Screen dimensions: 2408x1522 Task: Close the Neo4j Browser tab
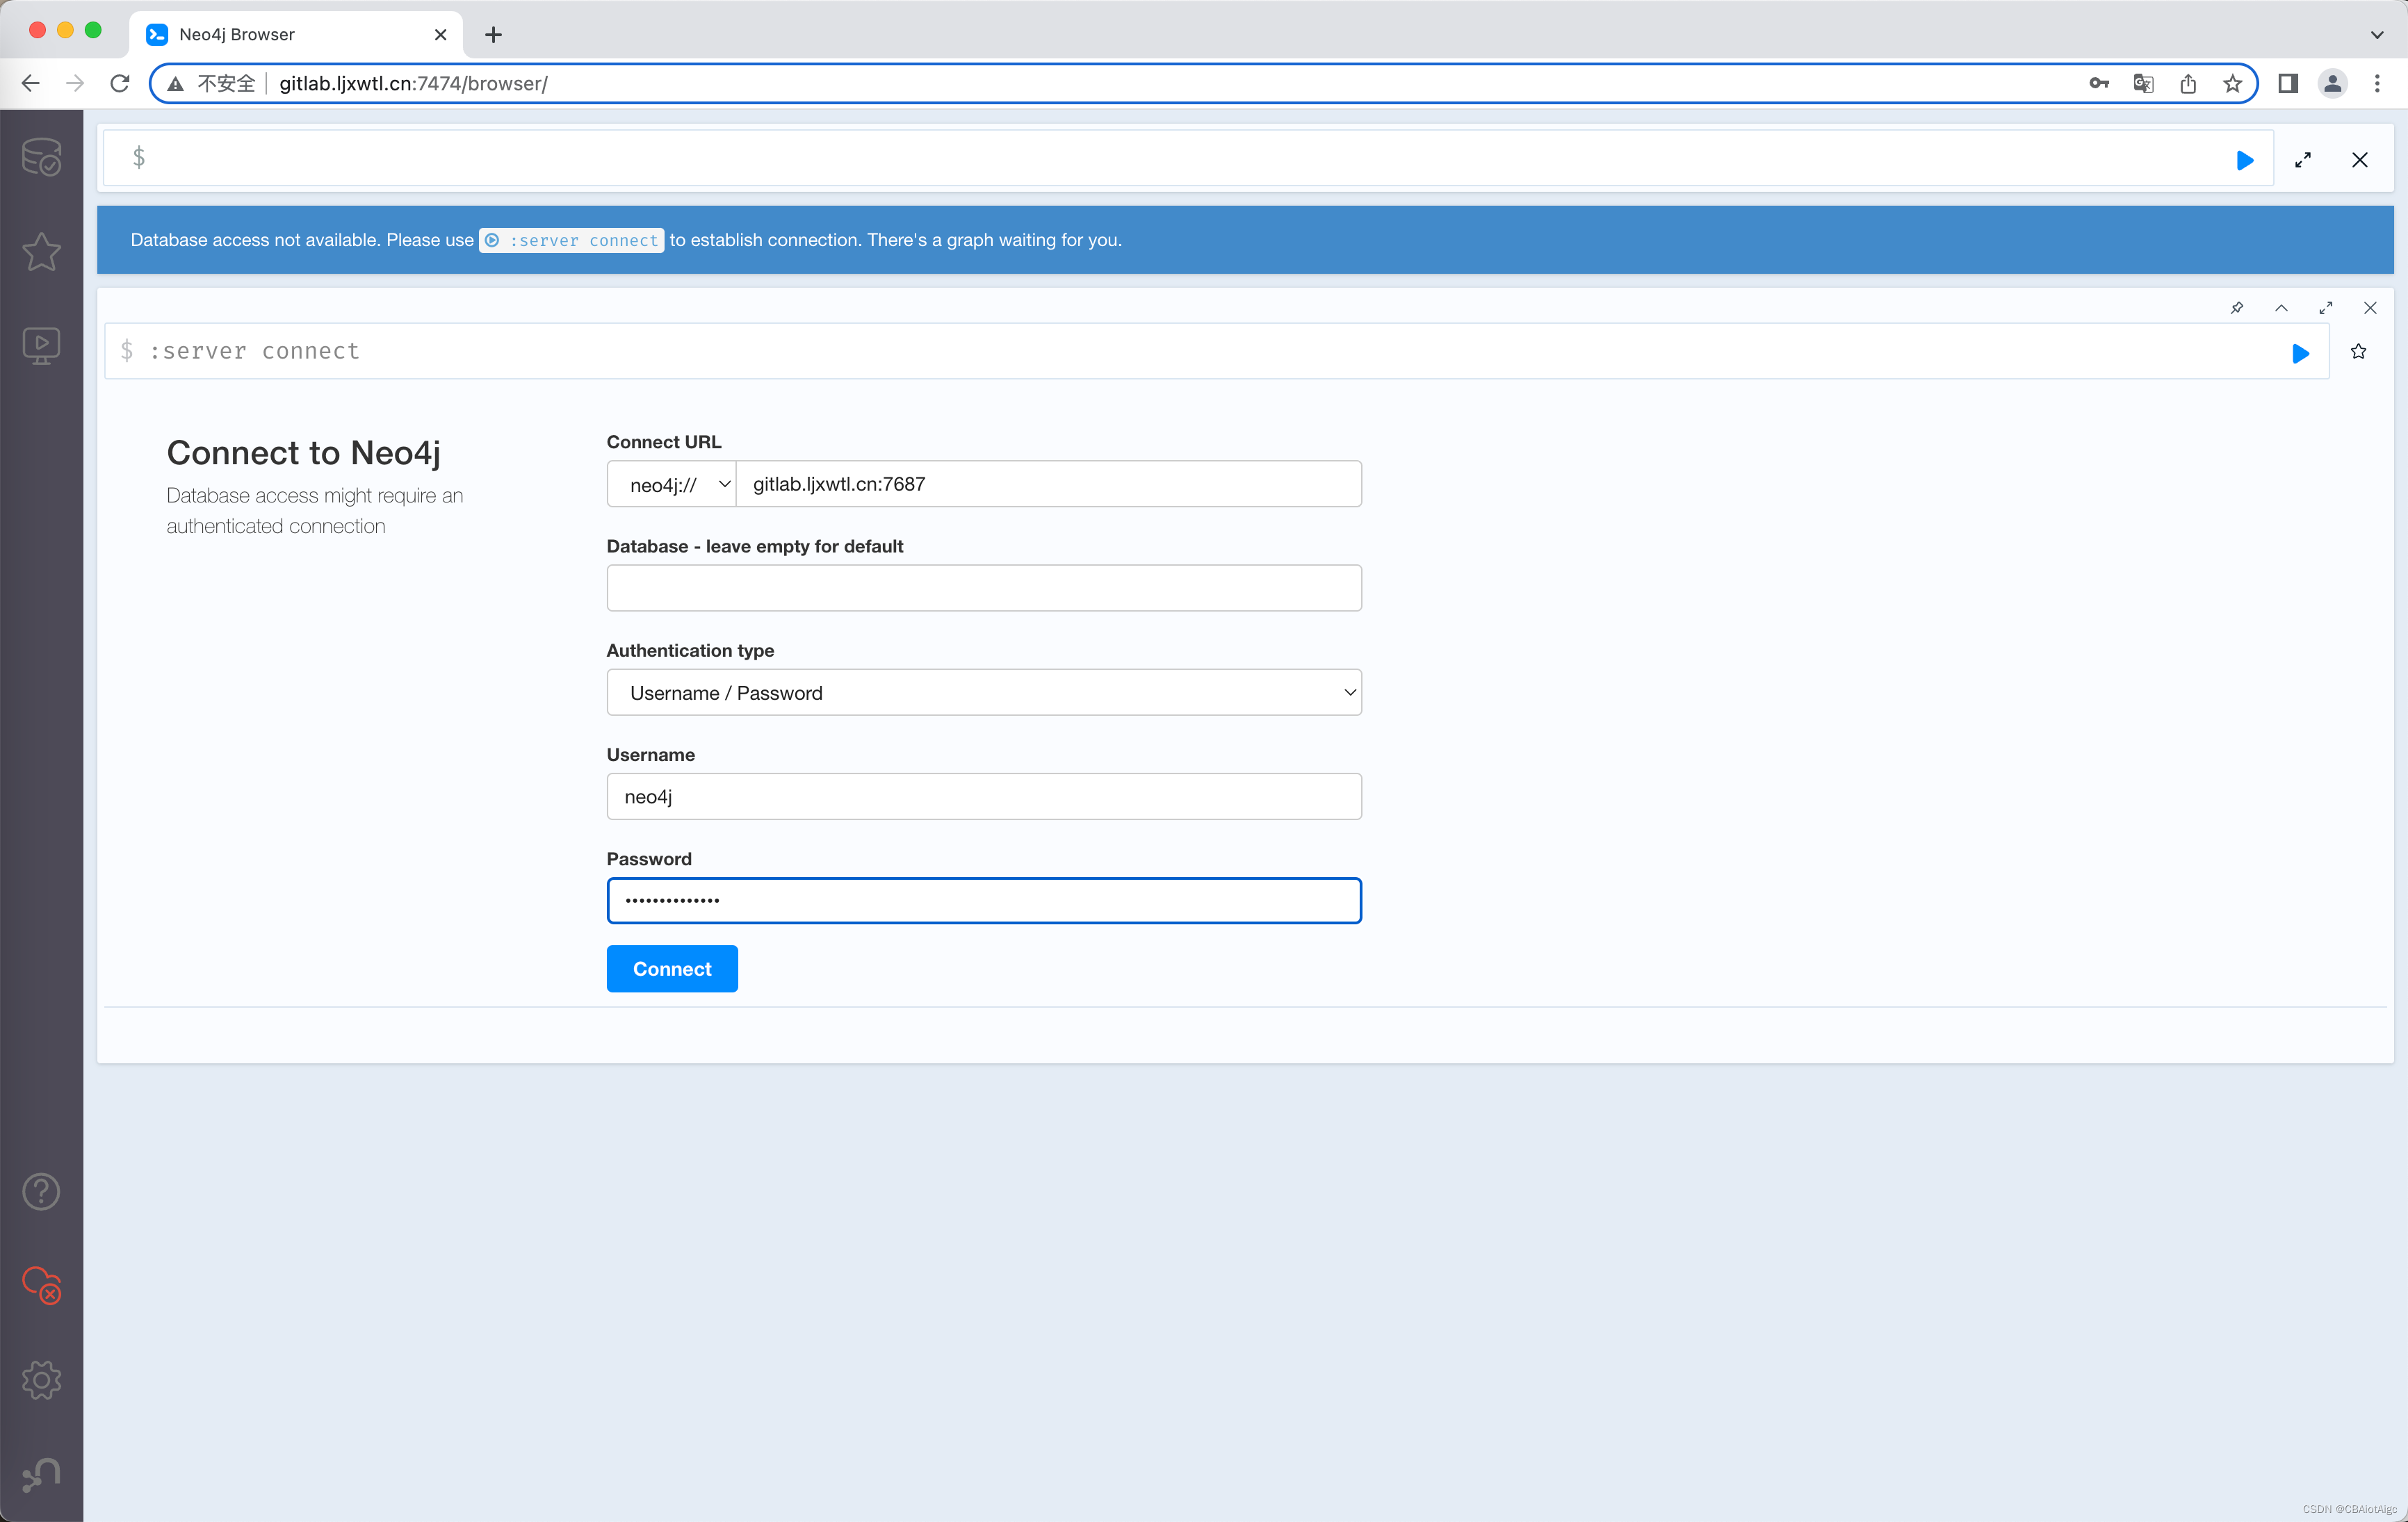pyautogui.click(x=440, y=34)
